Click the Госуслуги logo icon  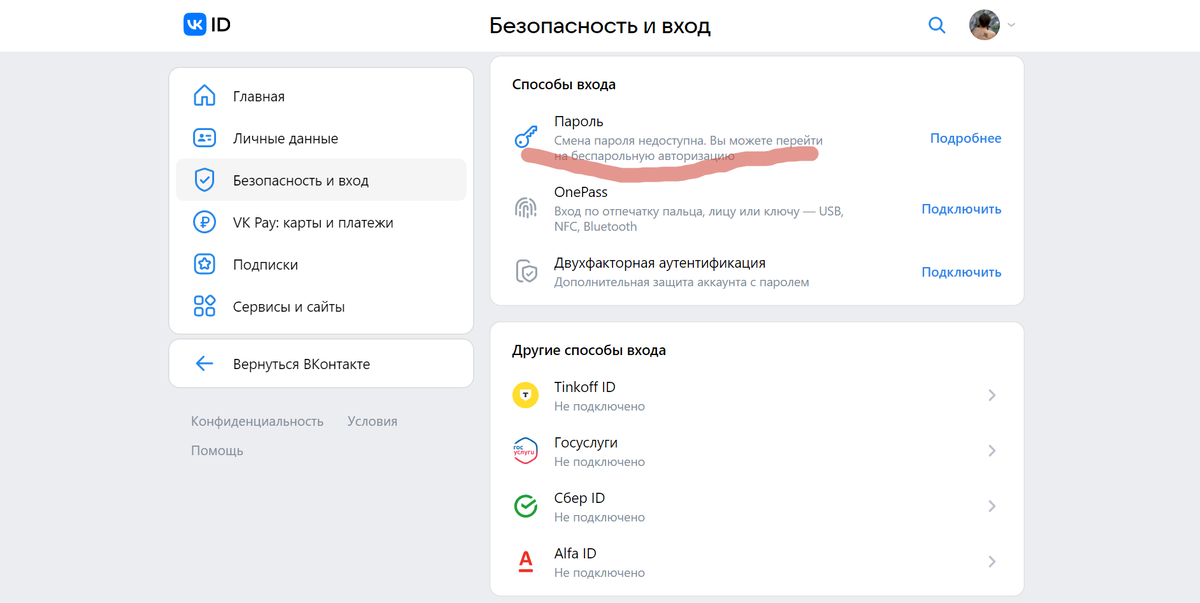(525, 451)
